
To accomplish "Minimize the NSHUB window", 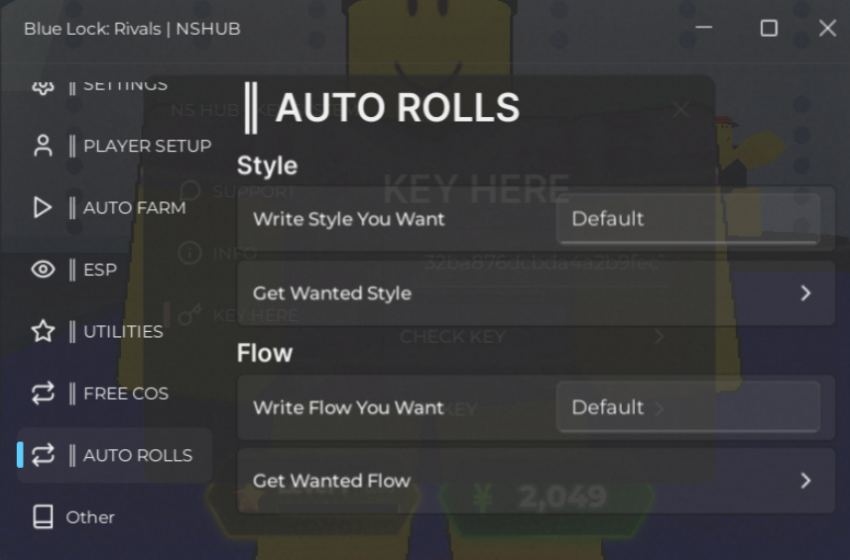I will (704, 28).
